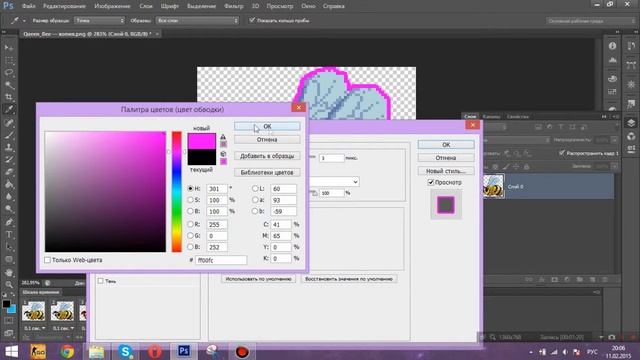Select the H (hue) radio button
Image resolution: width=640 pixels, height=360 pixels.
pos(190,189)
